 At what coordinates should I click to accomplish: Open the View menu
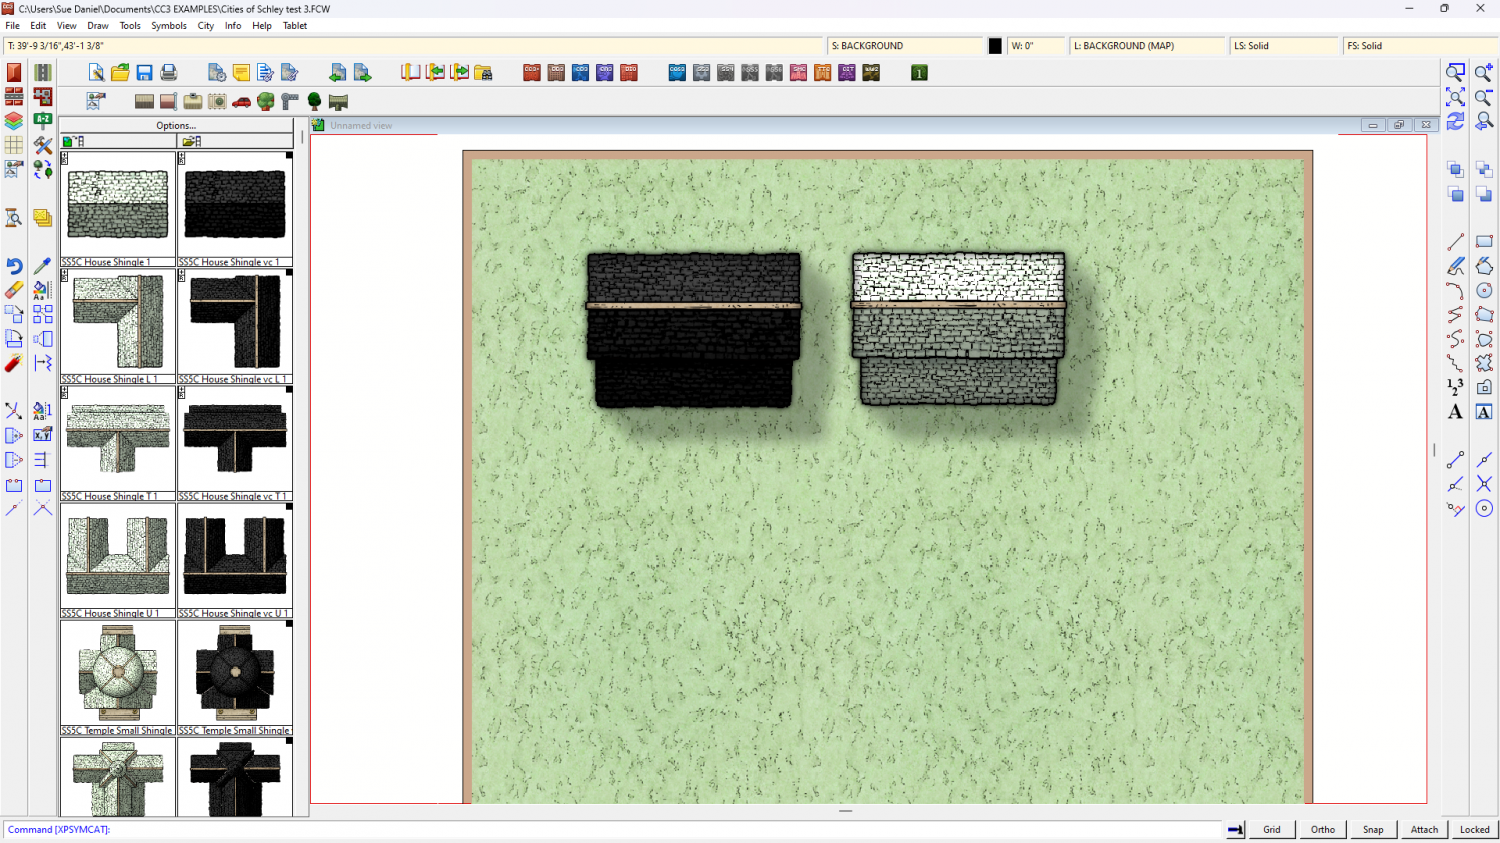point(66,26)
